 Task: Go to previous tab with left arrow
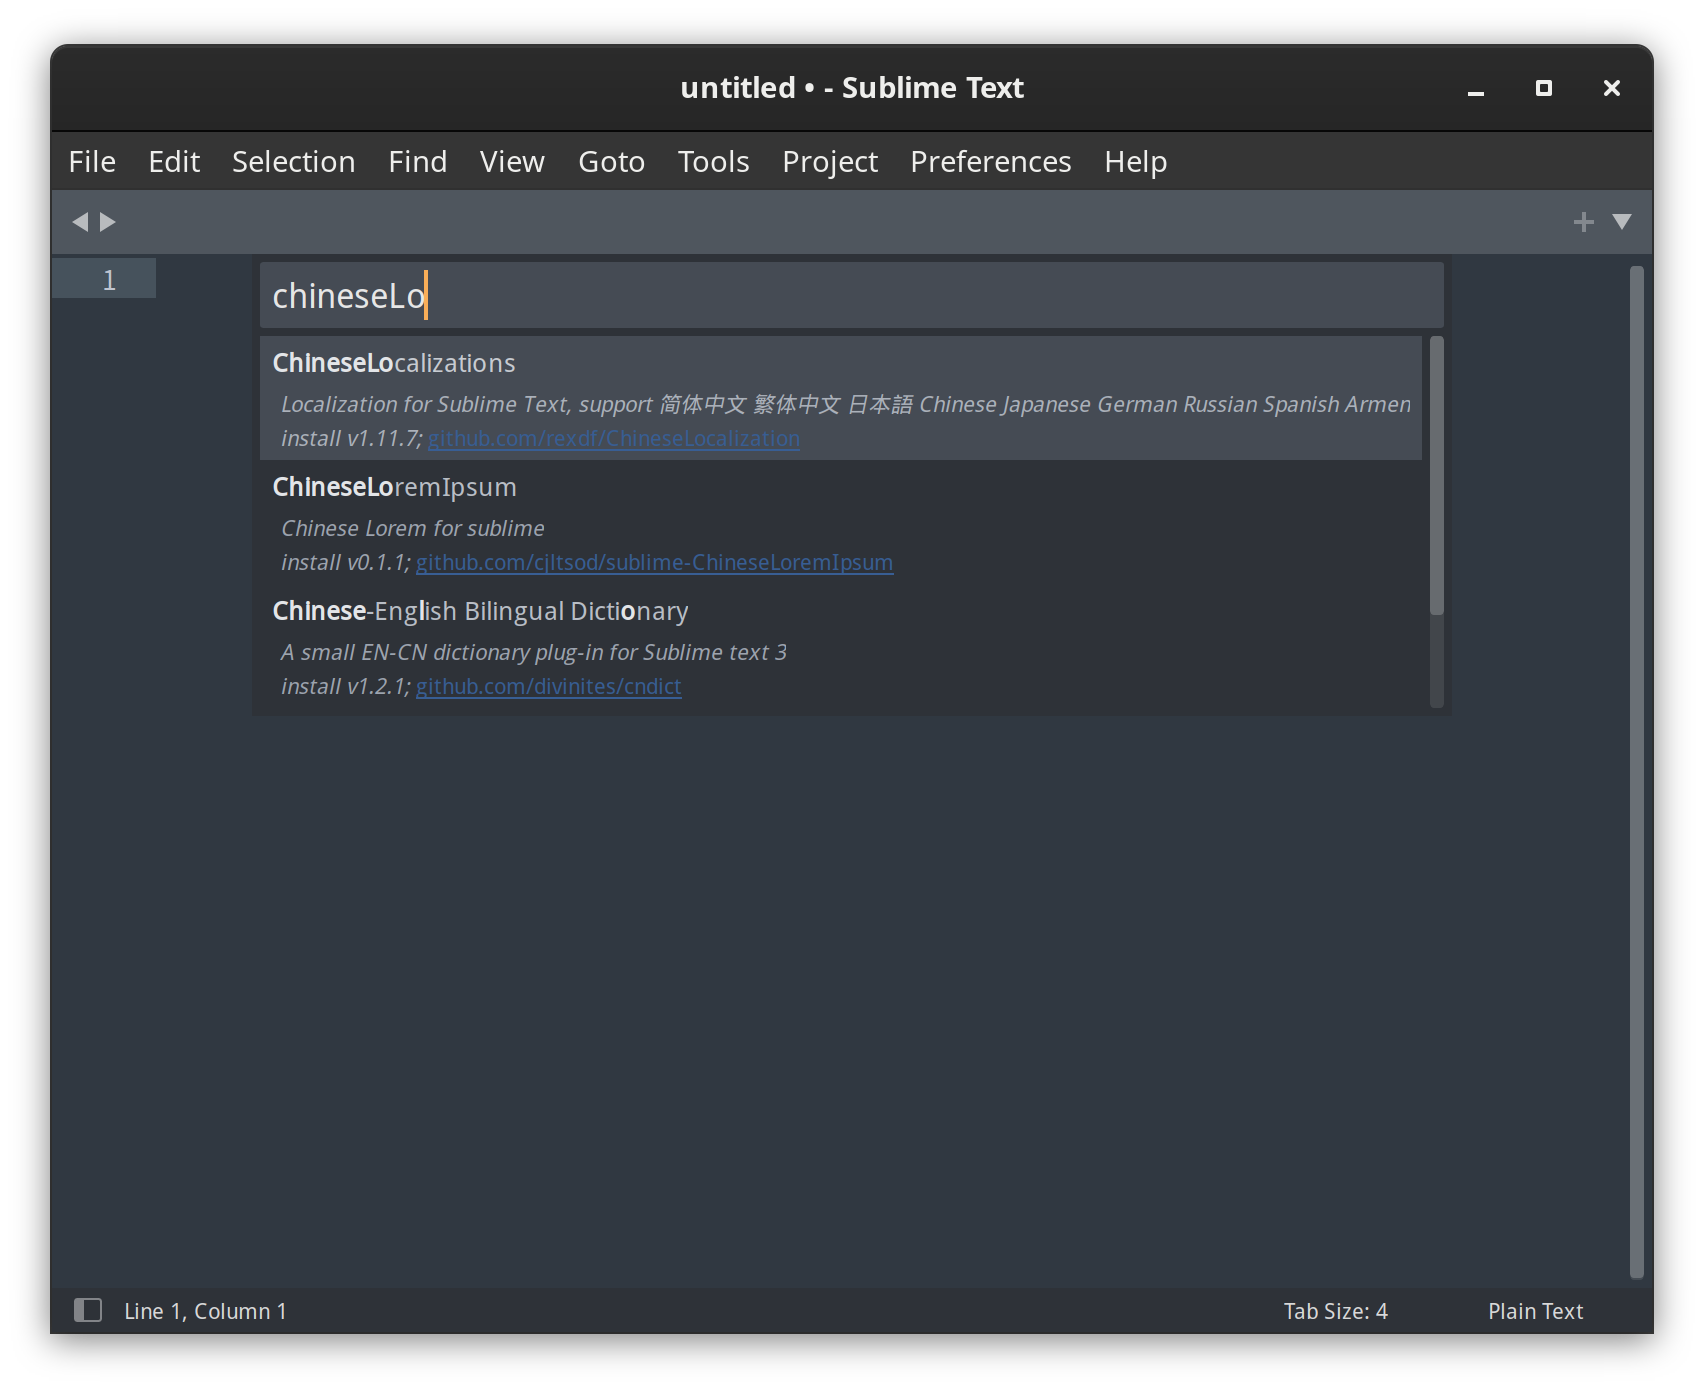point(80,221)
